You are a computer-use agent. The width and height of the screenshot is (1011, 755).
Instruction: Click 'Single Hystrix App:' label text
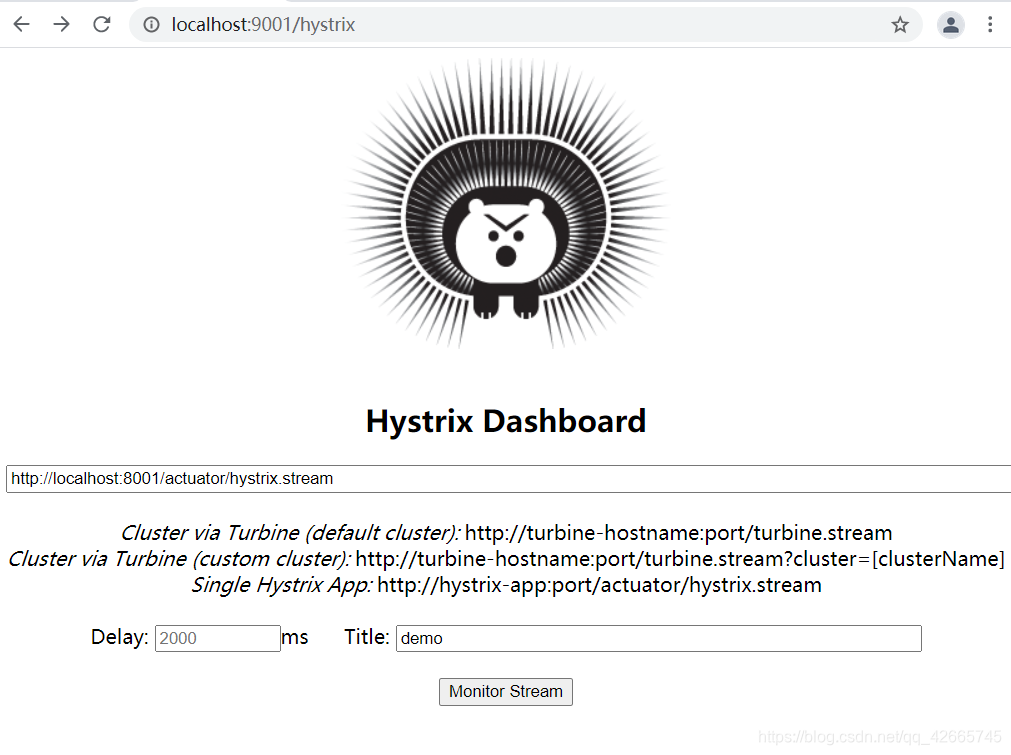click(x=282, y=585)
